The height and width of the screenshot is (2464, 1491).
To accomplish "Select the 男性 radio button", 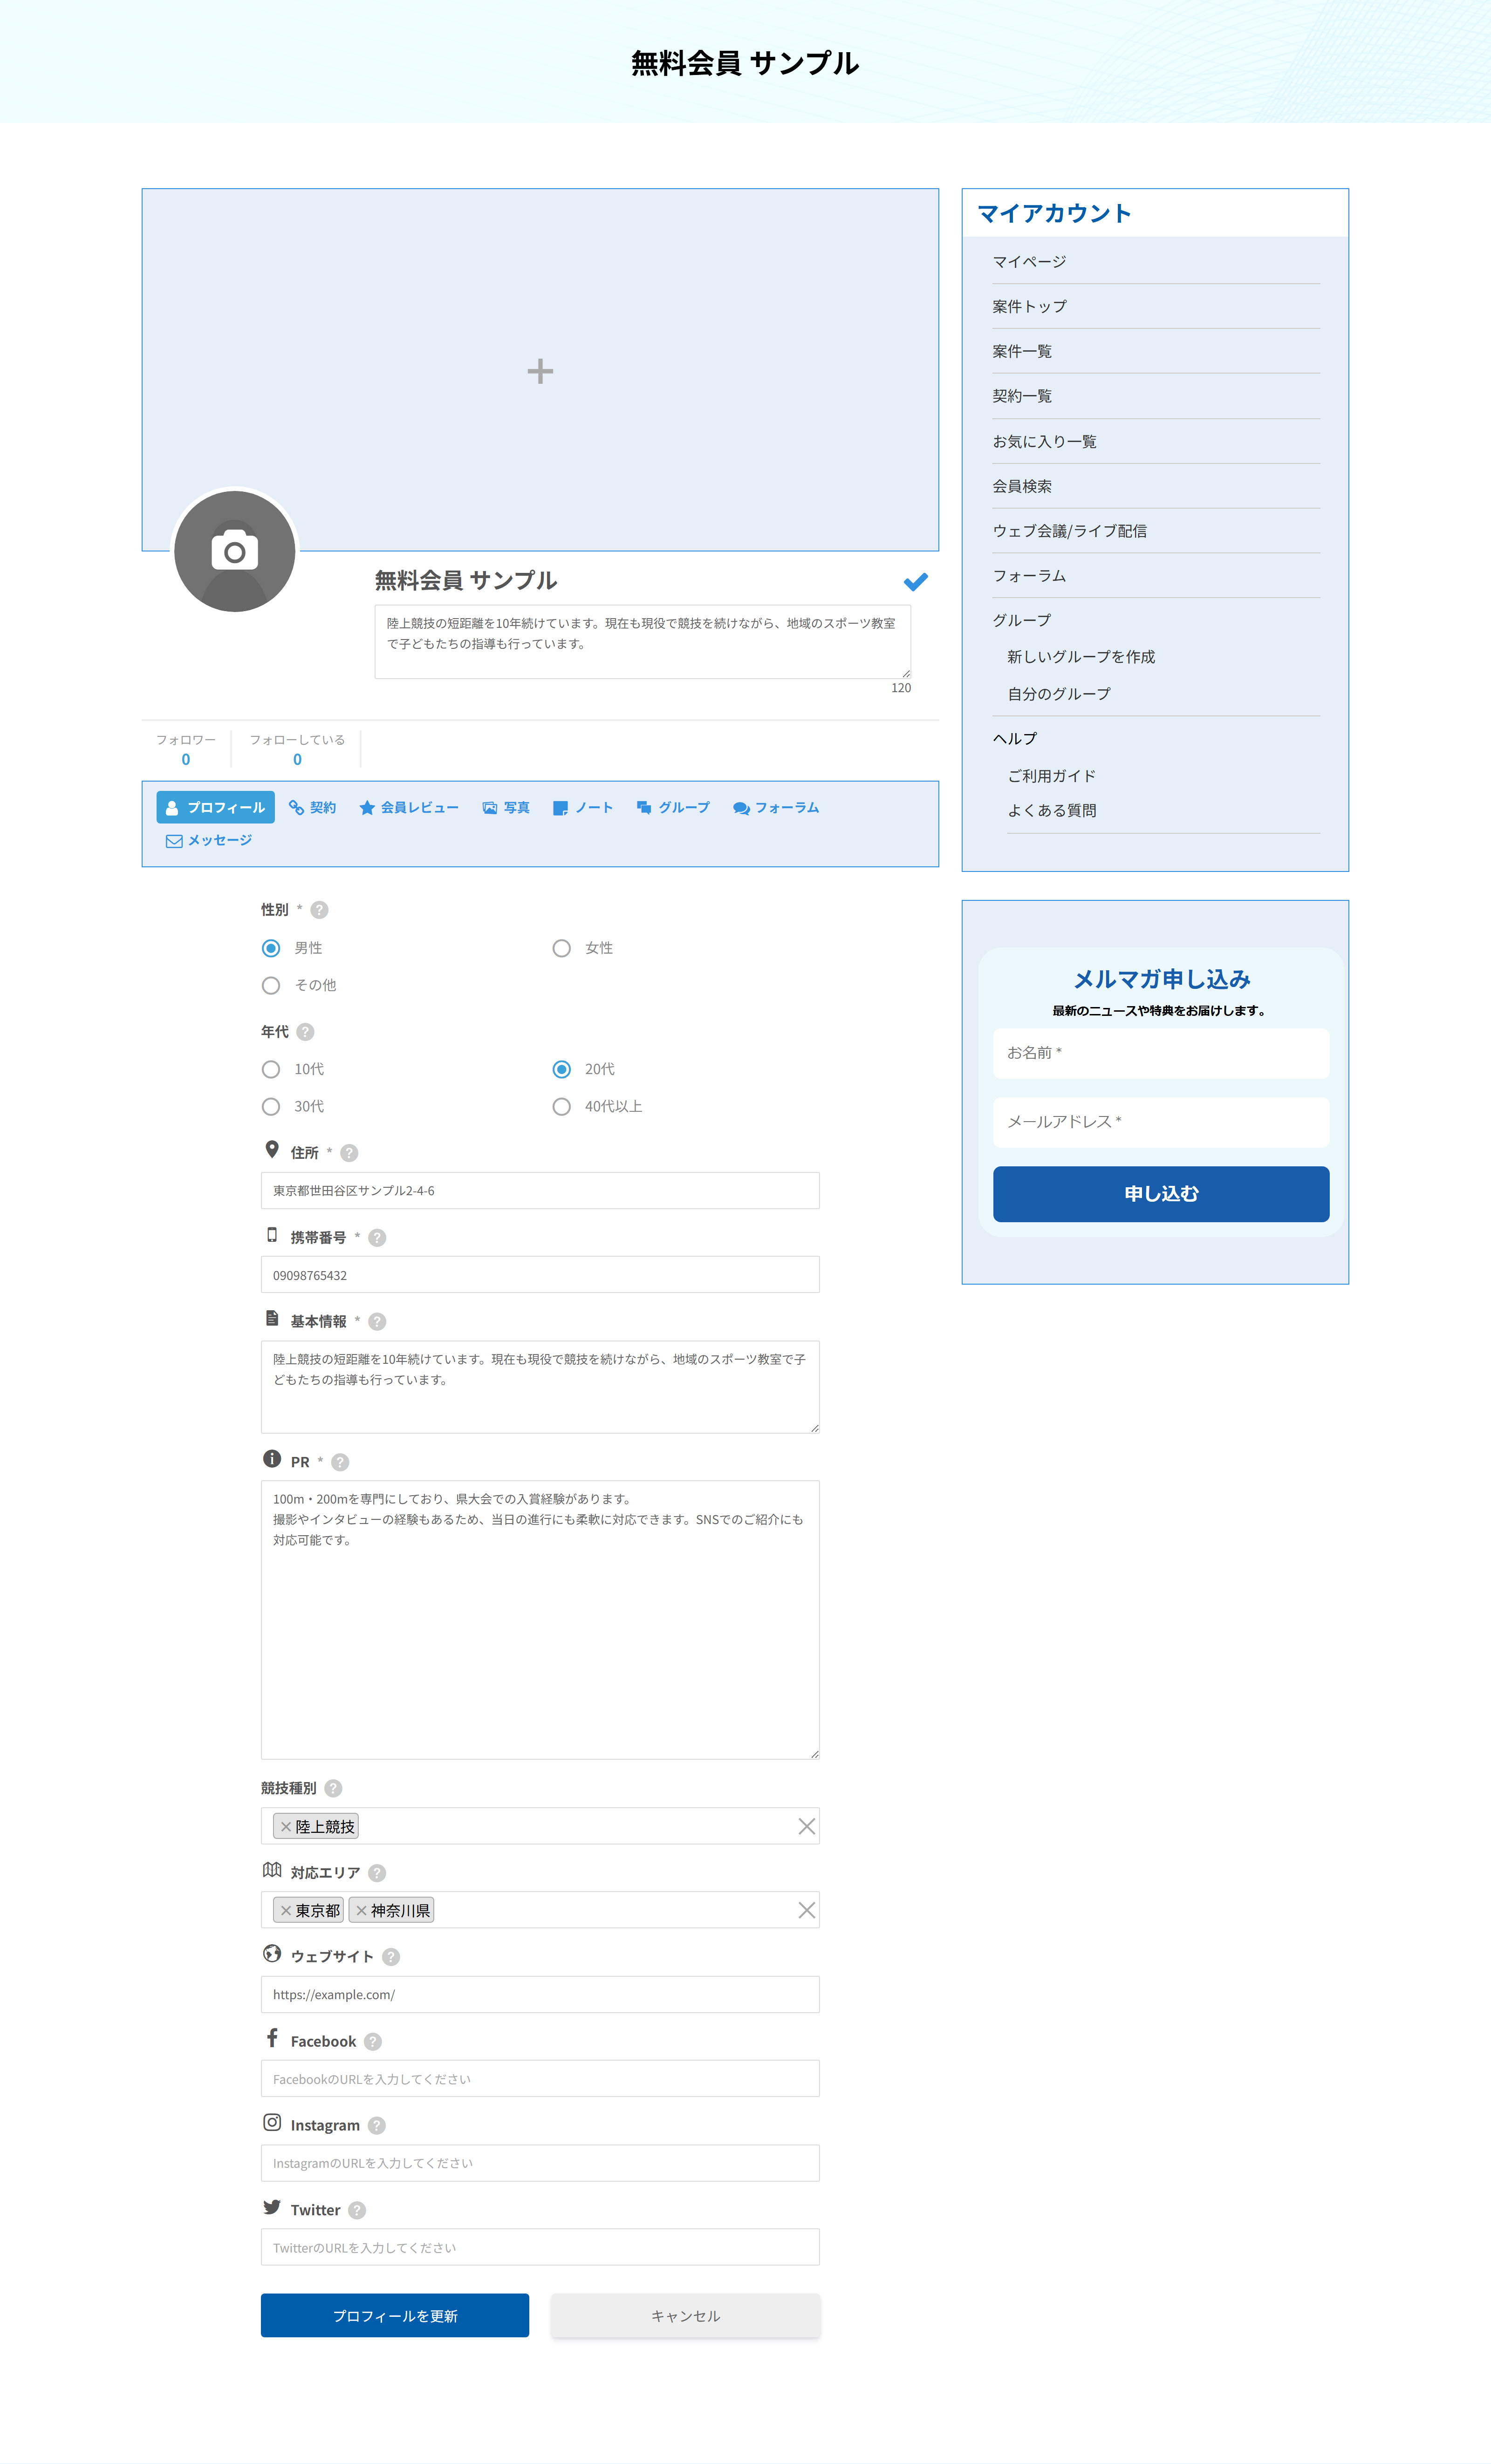I will point(271,948).
